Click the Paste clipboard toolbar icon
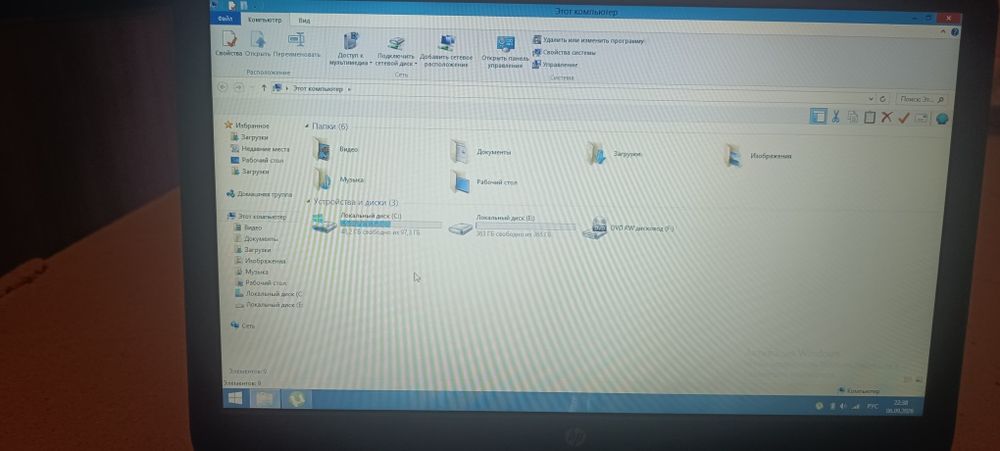Viewport: 1000px width, 451px height. click(870, 117)
